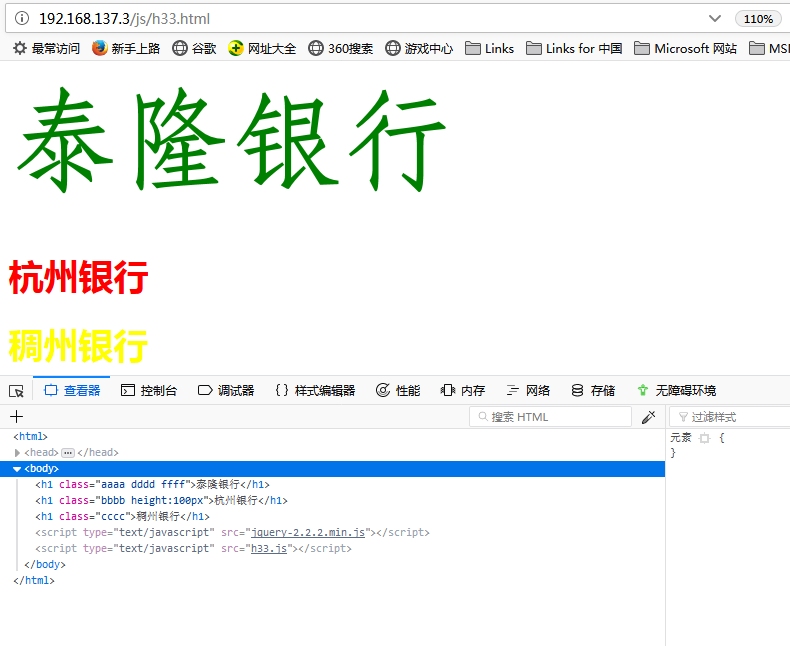This screenshot has width=790, height=646.
Task: Open the 谷歌 bookmark
Action: click(194, 48)
